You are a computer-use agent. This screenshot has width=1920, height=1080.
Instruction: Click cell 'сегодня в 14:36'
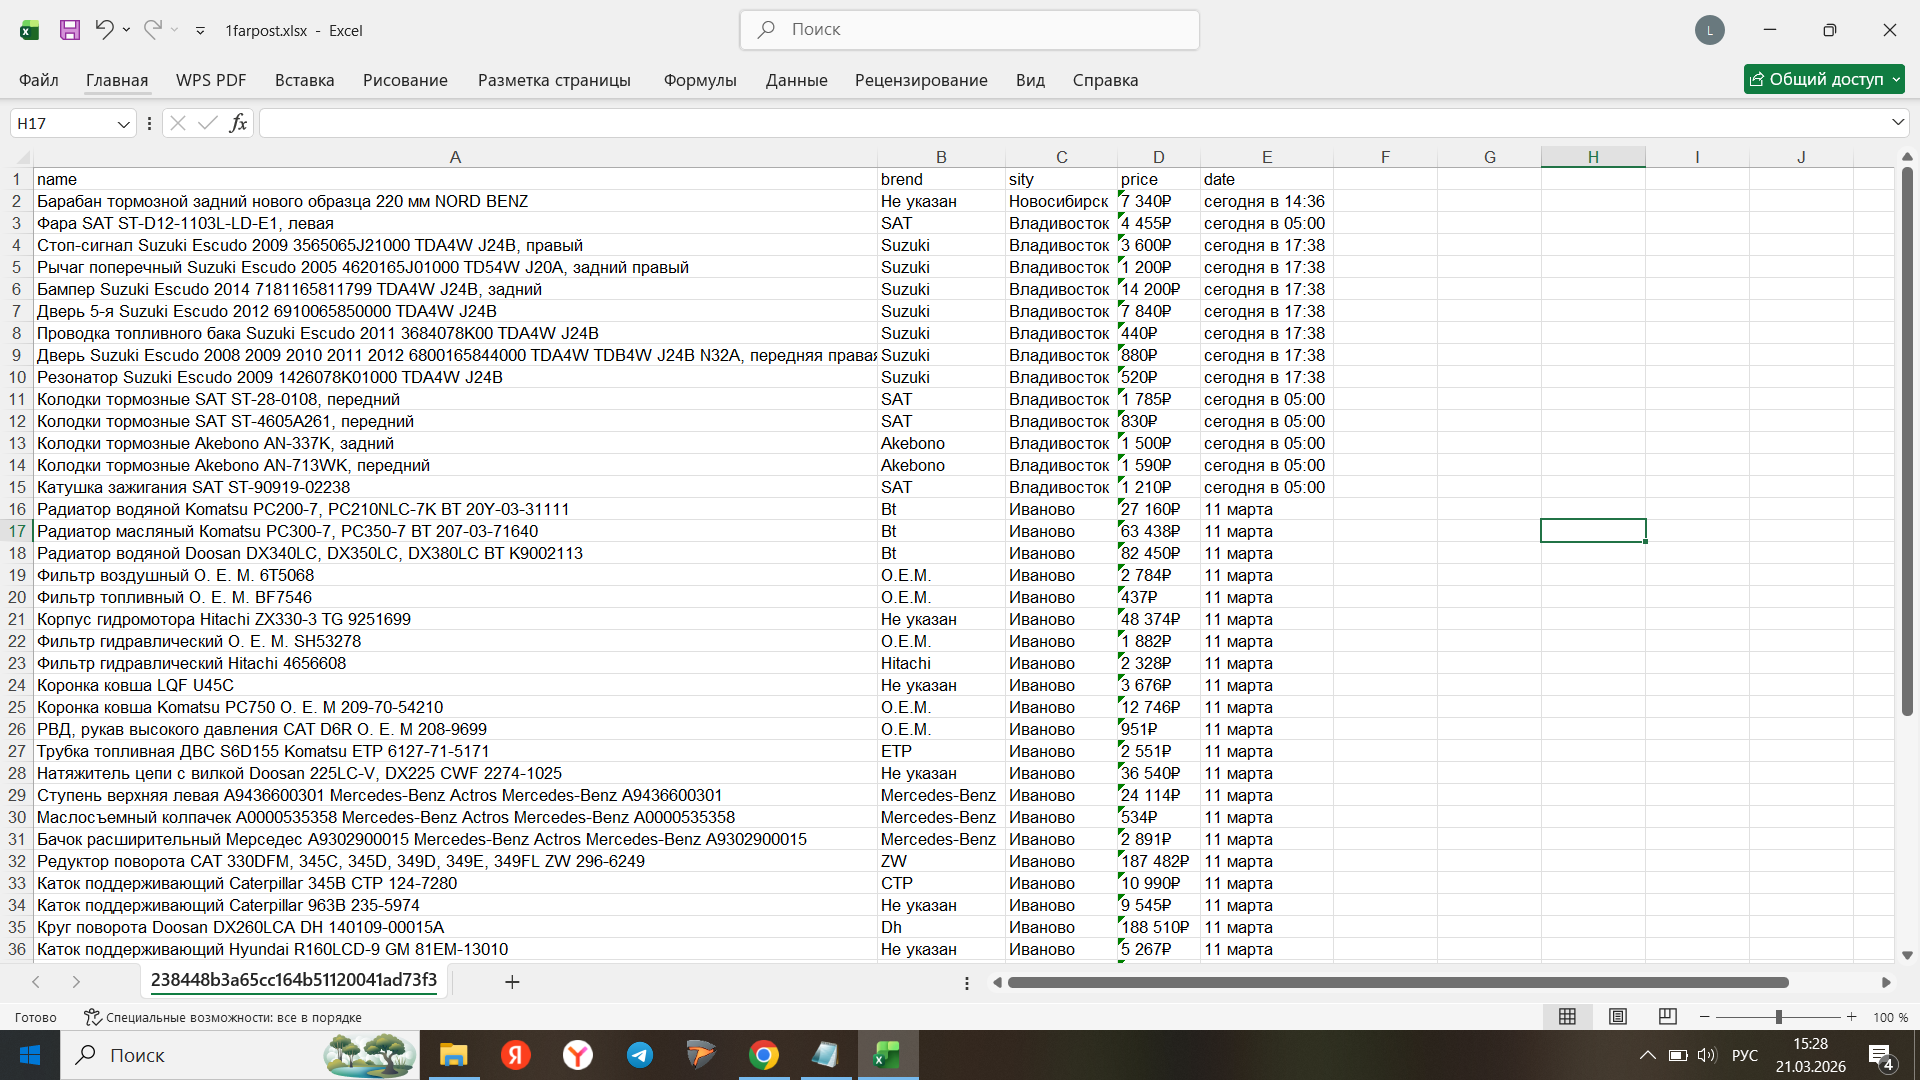pyautogui.click(x=1265, y=201)
